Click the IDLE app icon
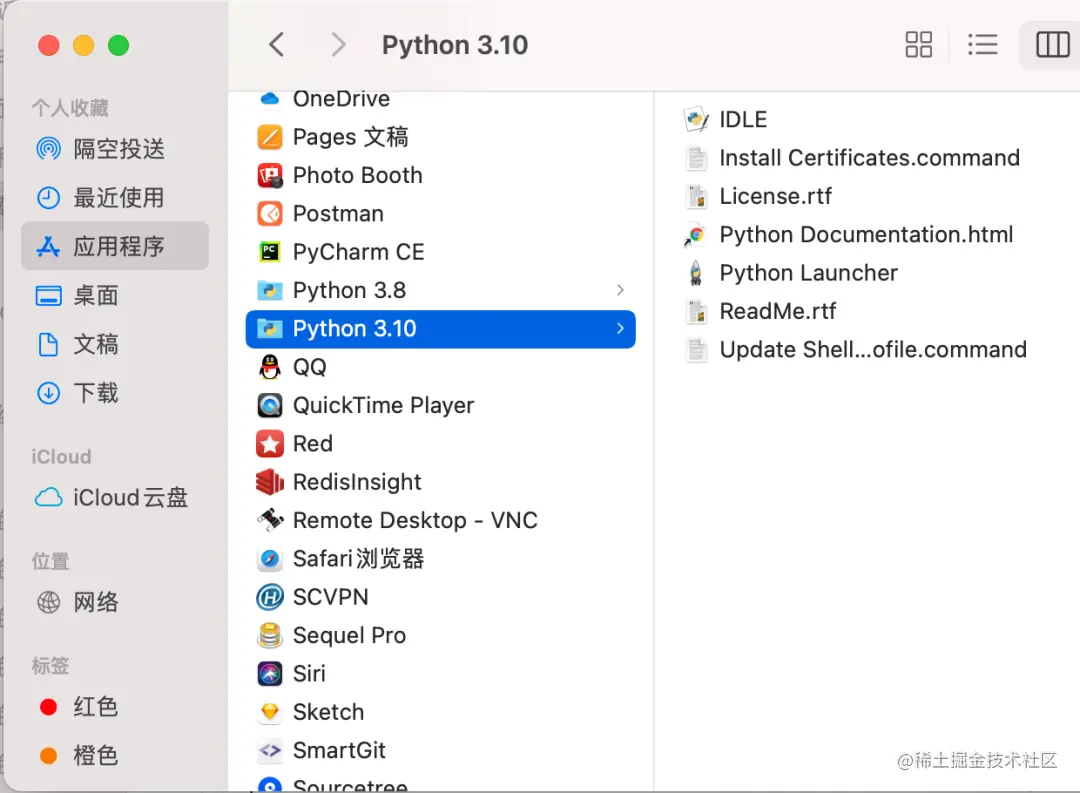Image resolution: width=1080 pixels, height=793 pixels. pyautogui.click(x=696, y=120)
